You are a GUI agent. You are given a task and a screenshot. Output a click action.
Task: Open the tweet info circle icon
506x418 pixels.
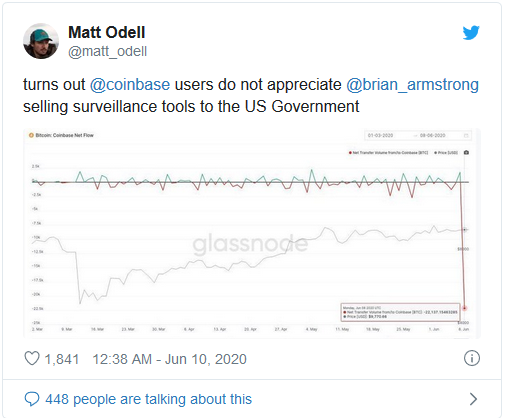(x=472, y=358)
